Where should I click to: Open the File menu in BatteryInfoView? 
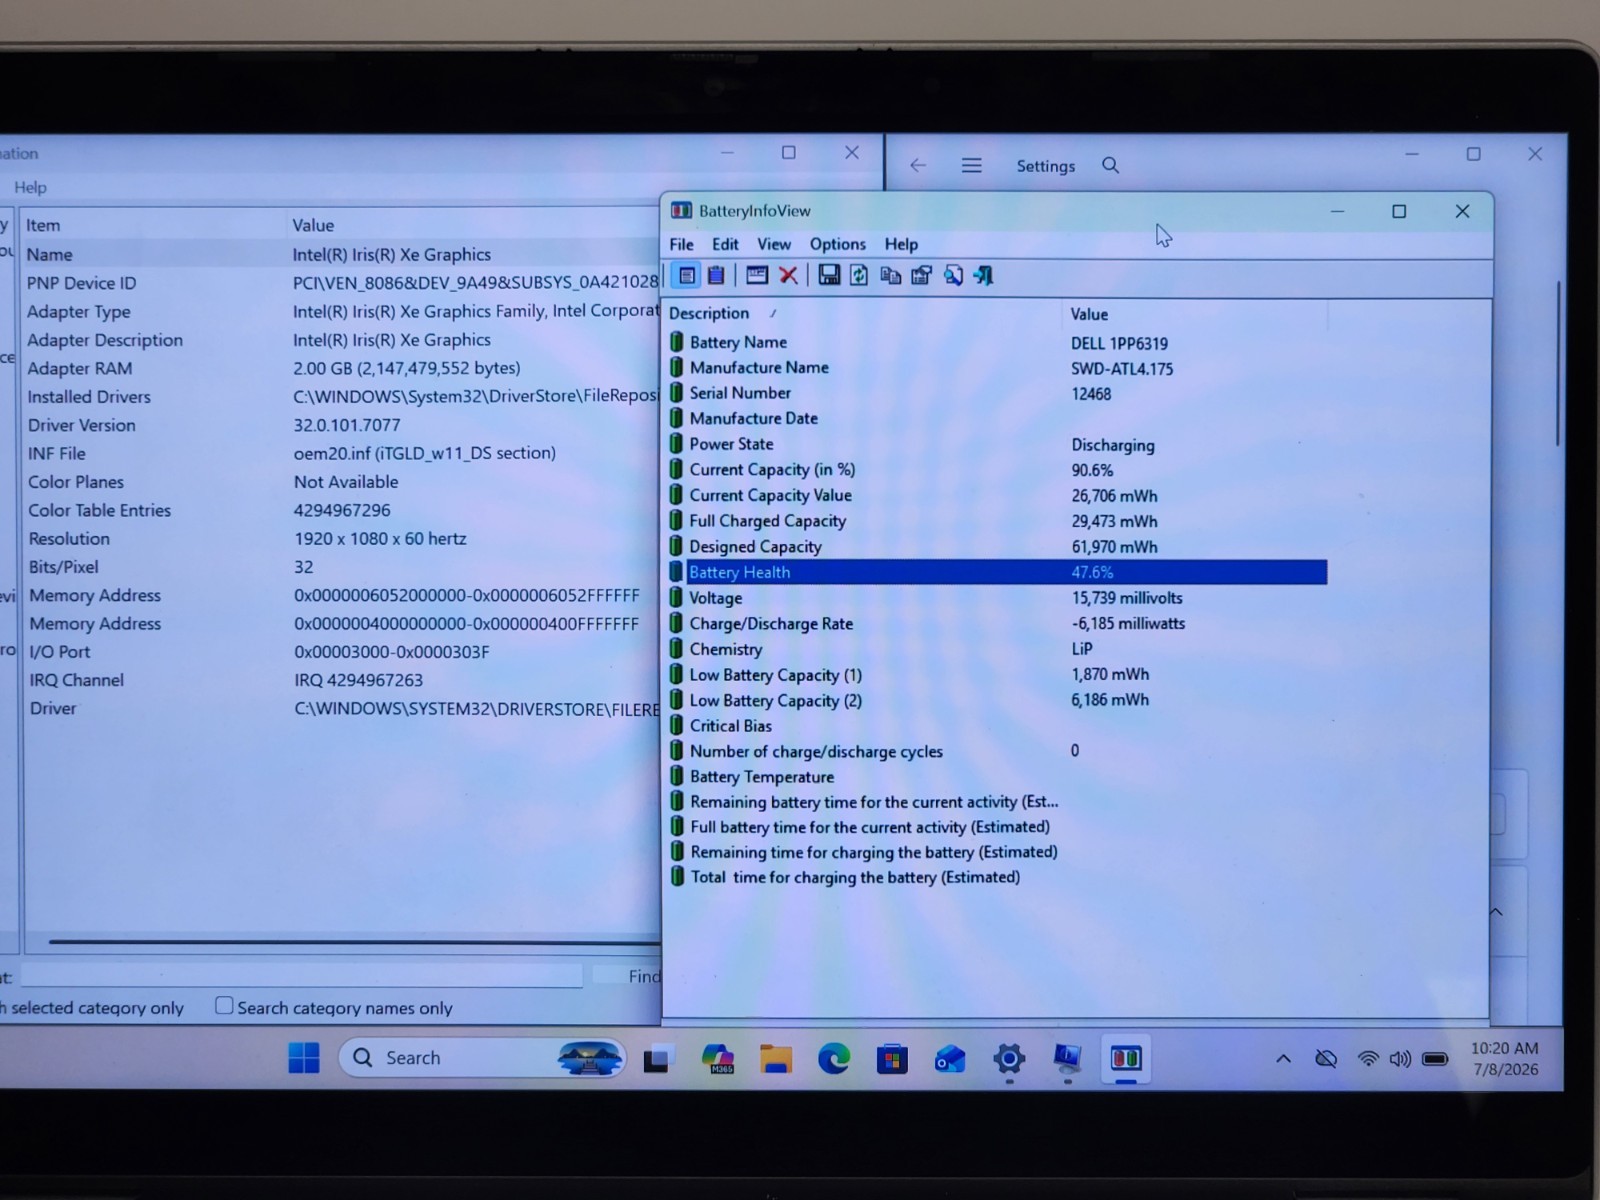click(681, 244)
